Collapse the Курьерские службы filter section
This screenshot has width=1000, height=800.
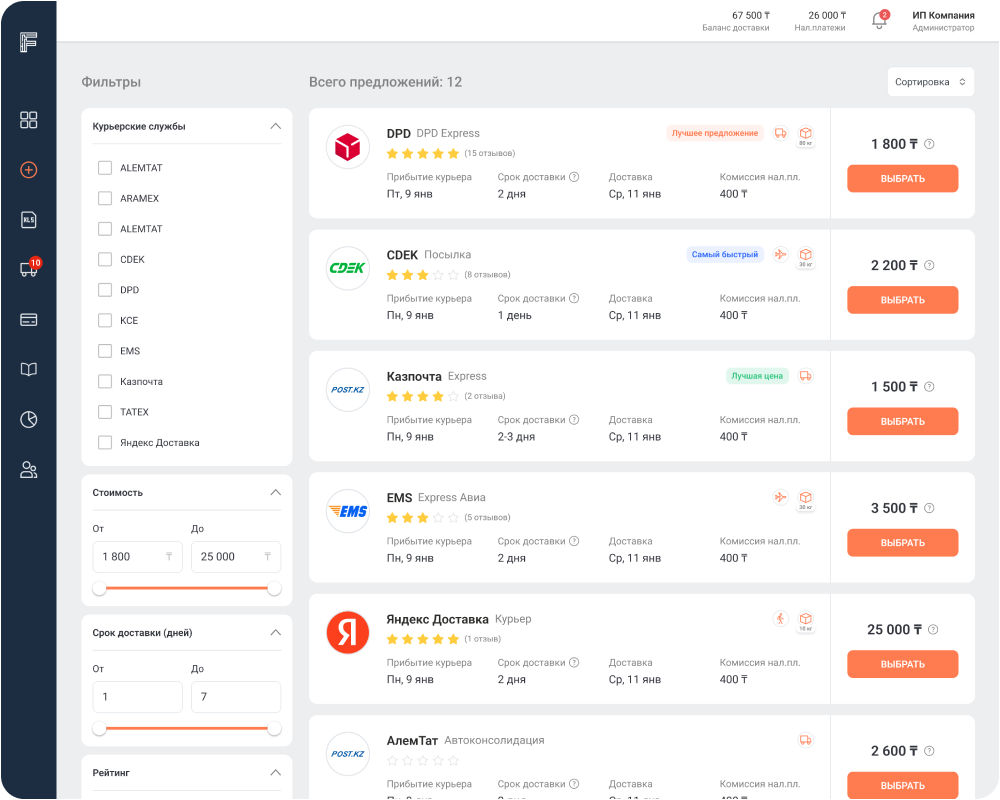pos(276,126)
